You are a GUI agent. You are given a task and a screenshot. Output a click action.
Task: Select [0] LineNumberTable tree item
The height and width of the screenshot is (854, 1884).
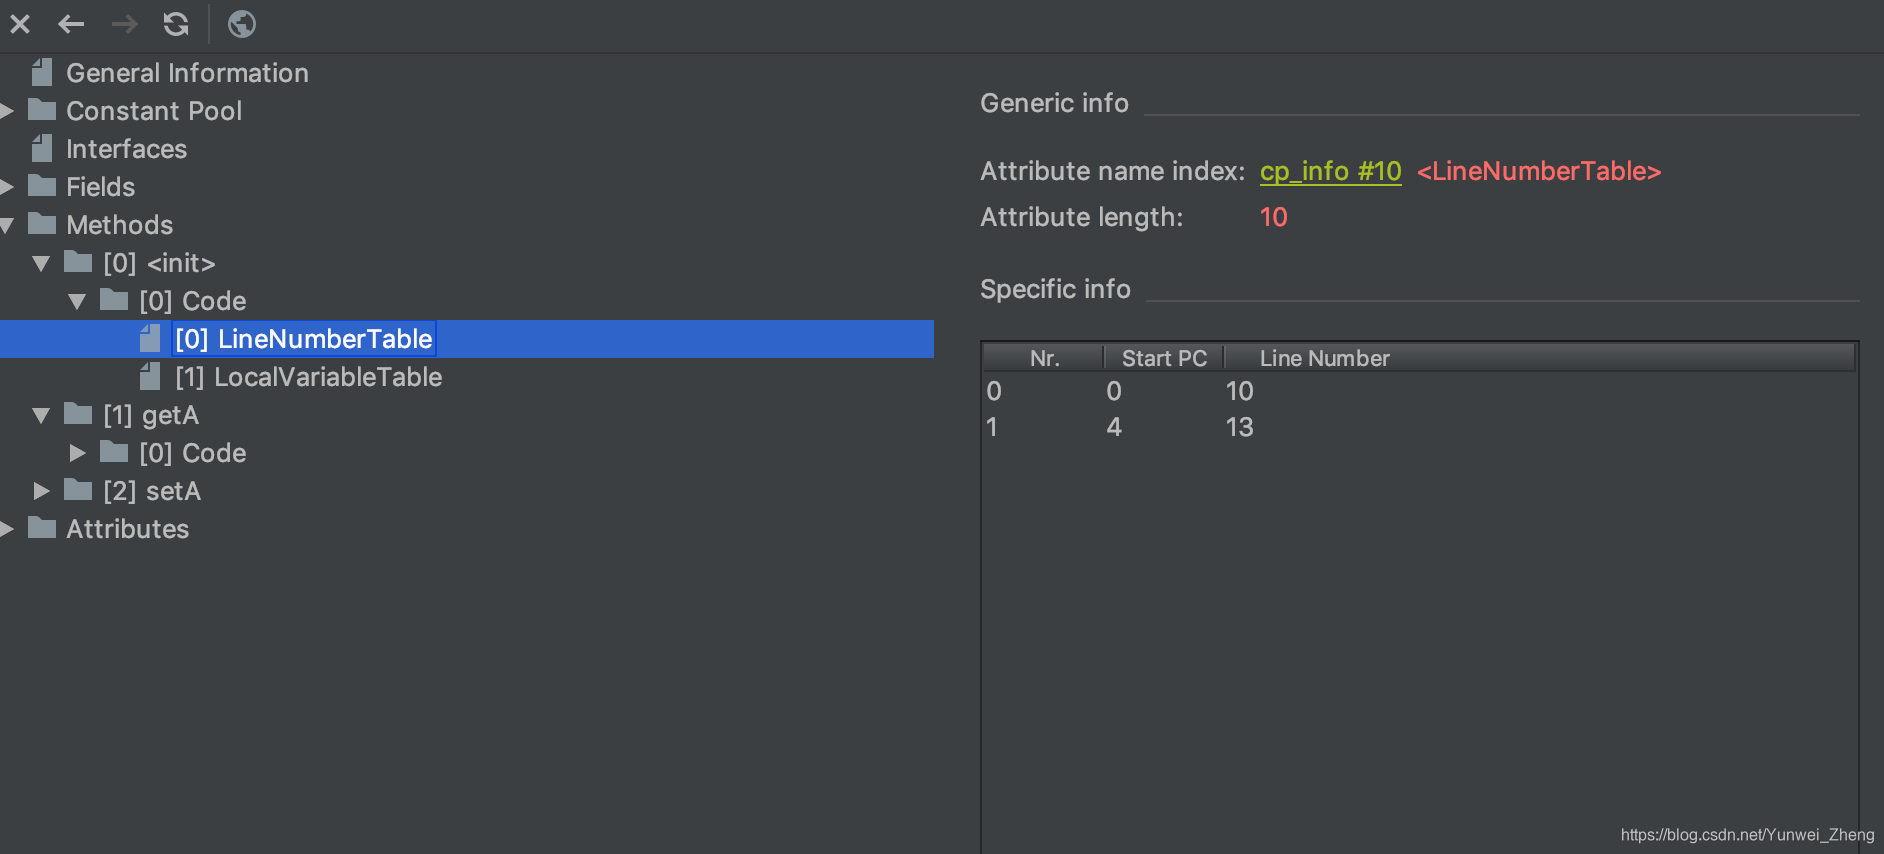coord(304,339)
